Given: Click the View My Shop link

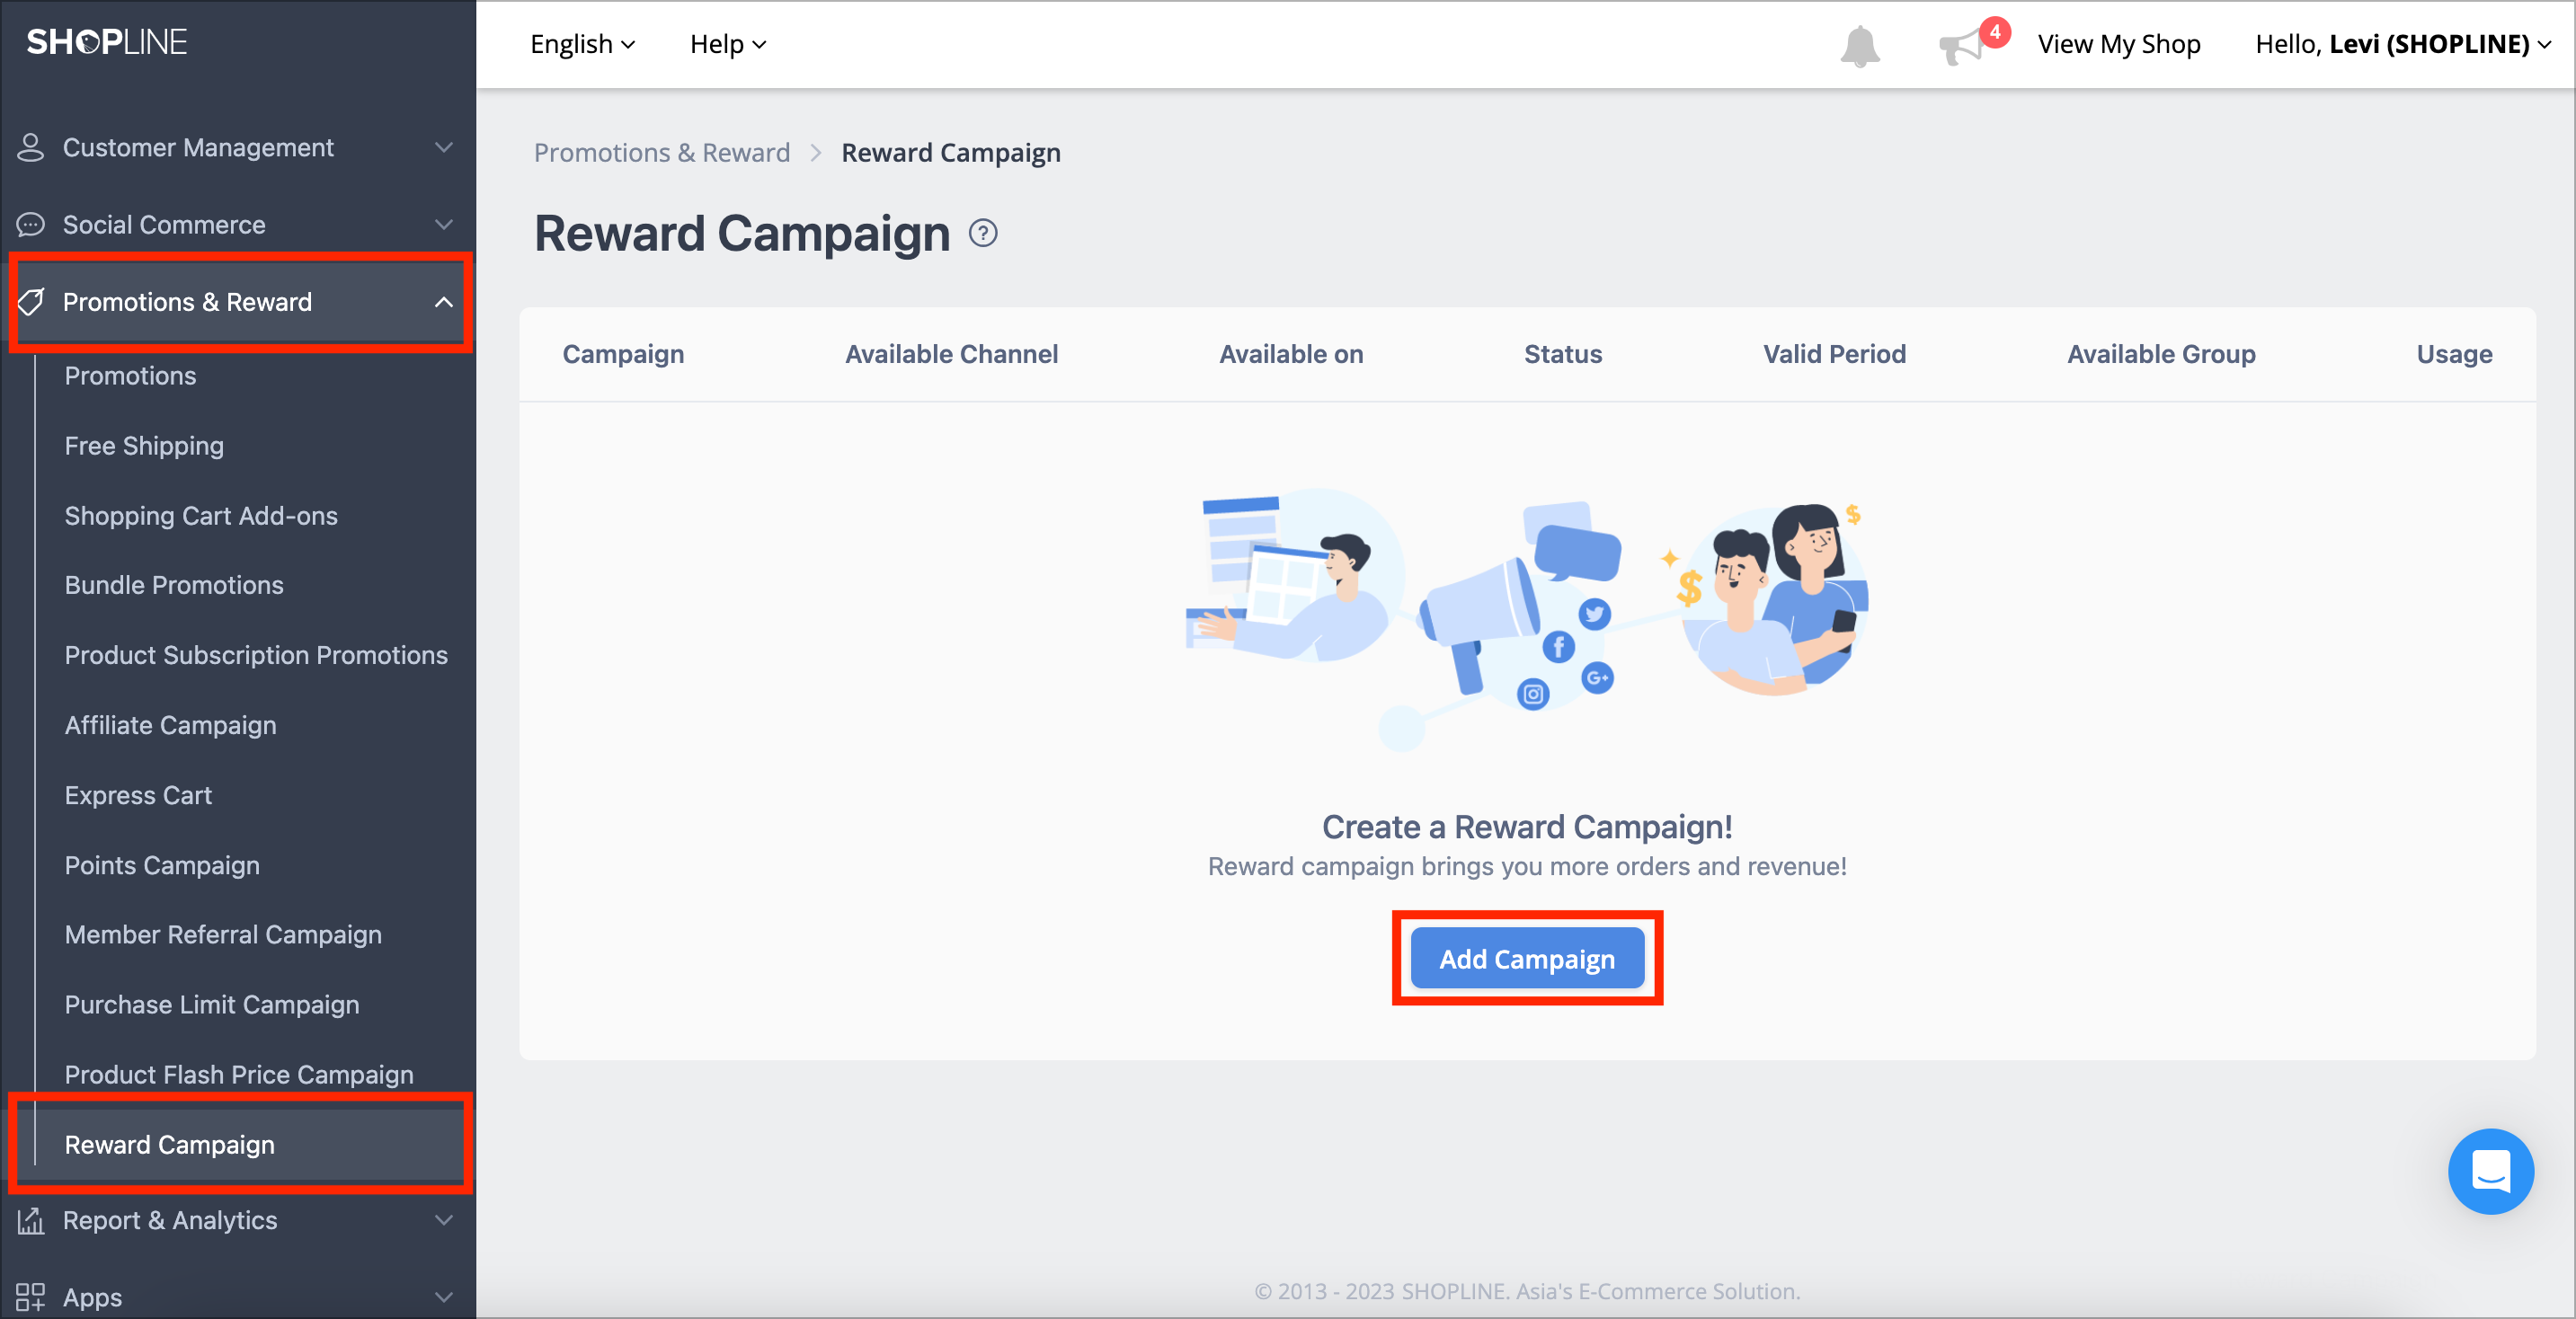Looking at the screenshot, I should [2118, 44].
